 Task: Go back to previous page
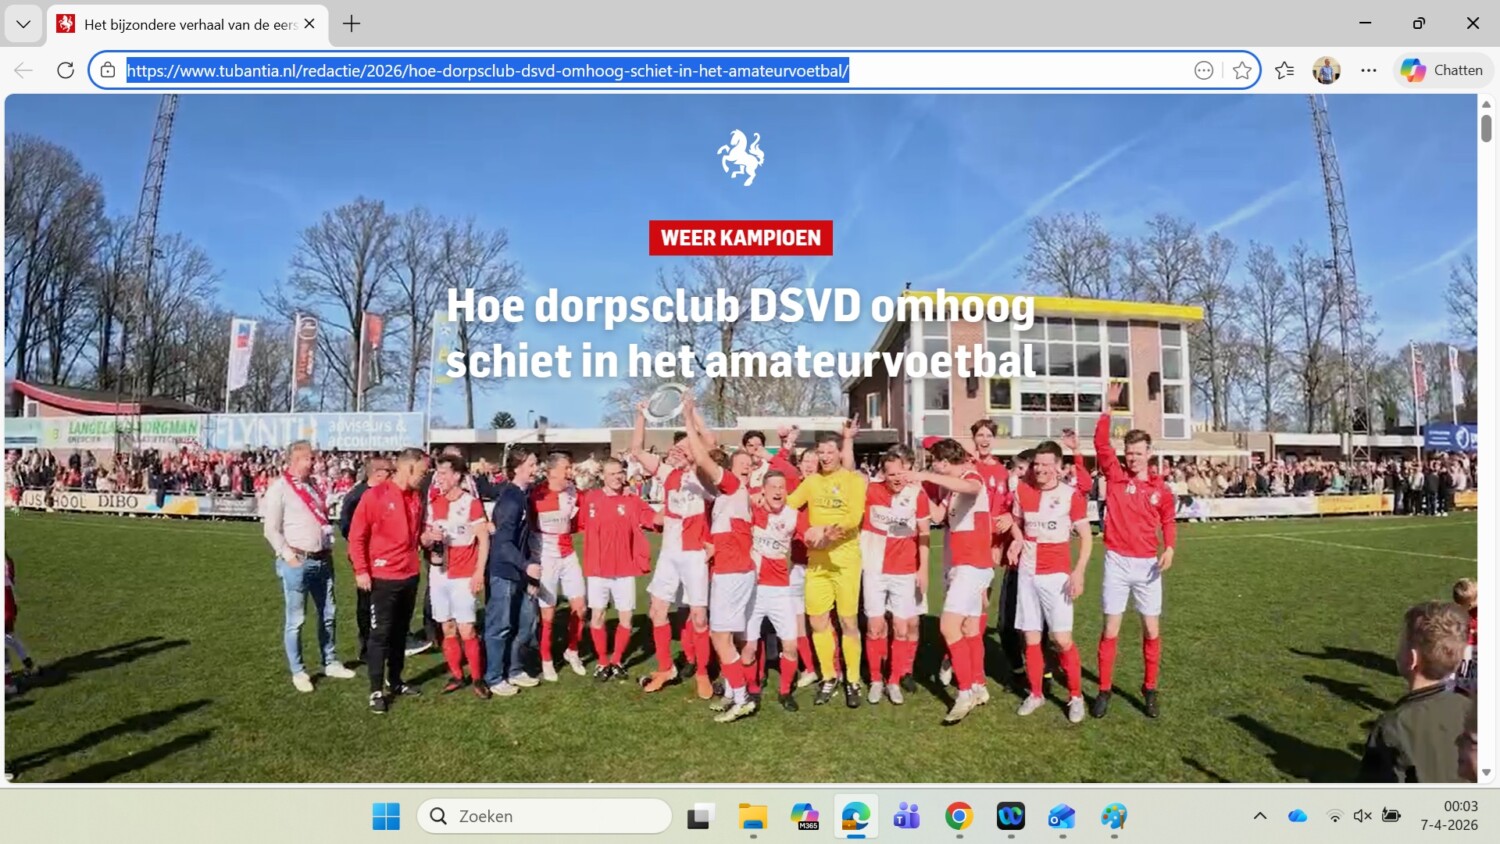pos(24,70)
